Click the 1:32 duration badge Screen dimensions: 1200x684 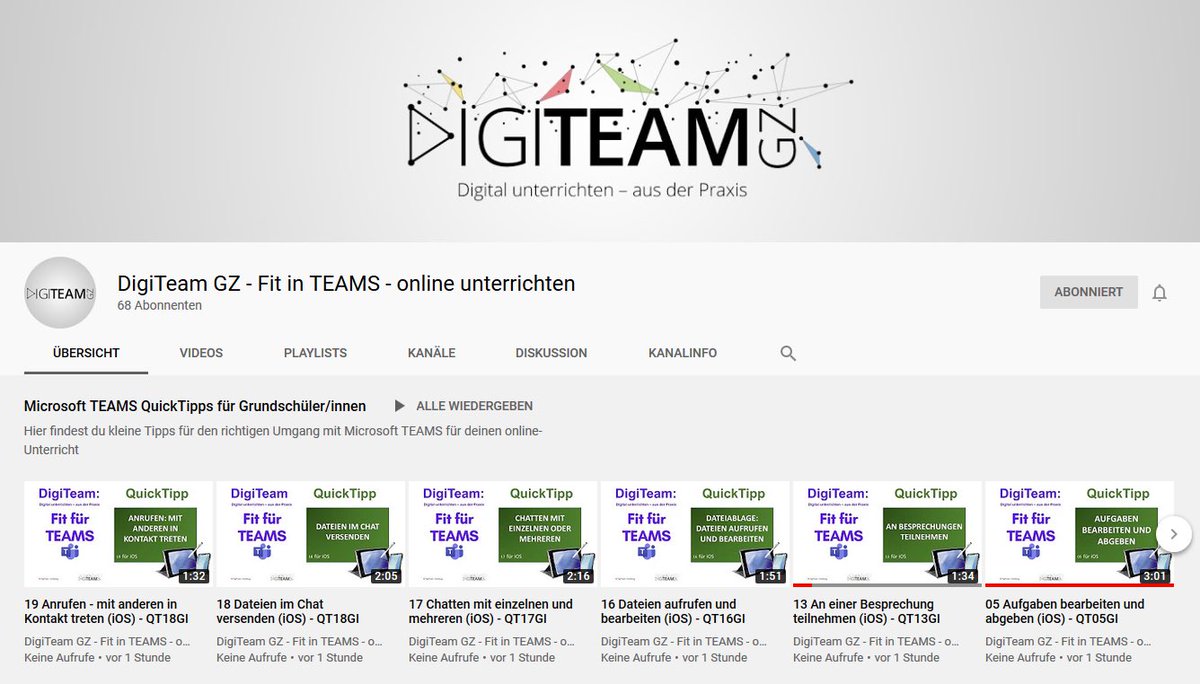tap(192, 576)
